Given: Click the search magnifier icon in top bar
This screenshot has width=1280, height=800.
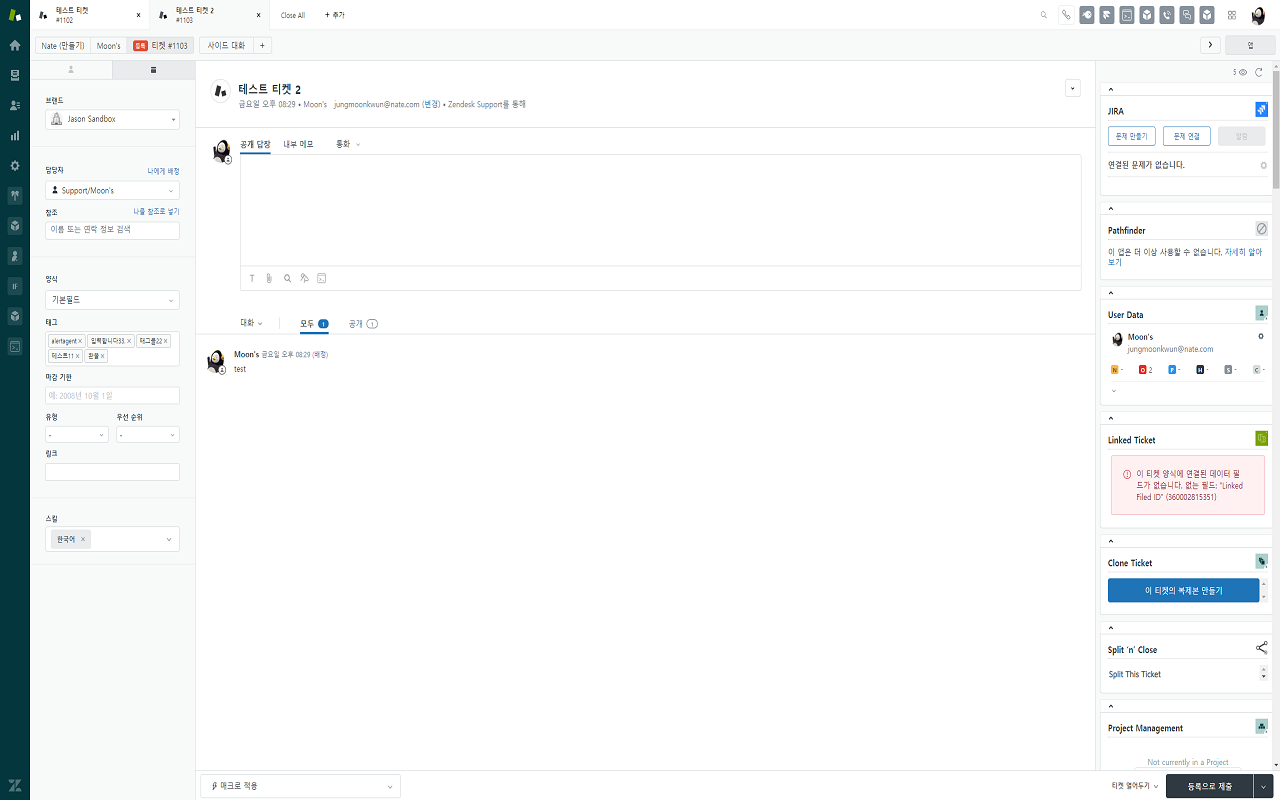Looking at the screenshot, I should 1043,14.
